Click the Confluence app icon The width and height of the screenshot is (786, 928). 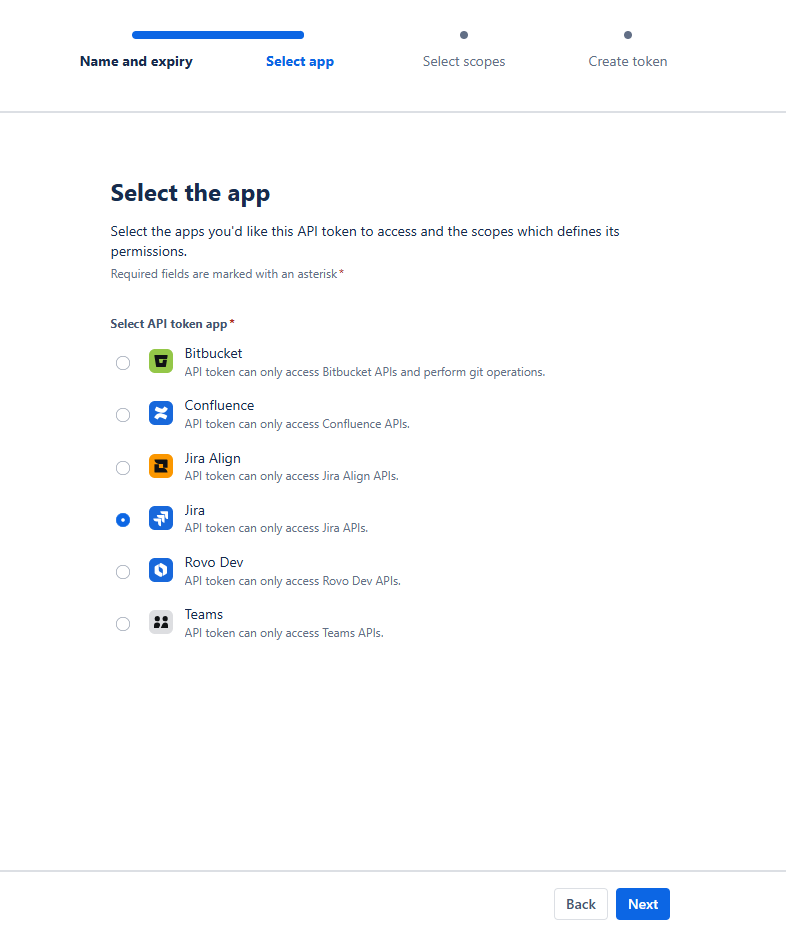tap(161, 414)
